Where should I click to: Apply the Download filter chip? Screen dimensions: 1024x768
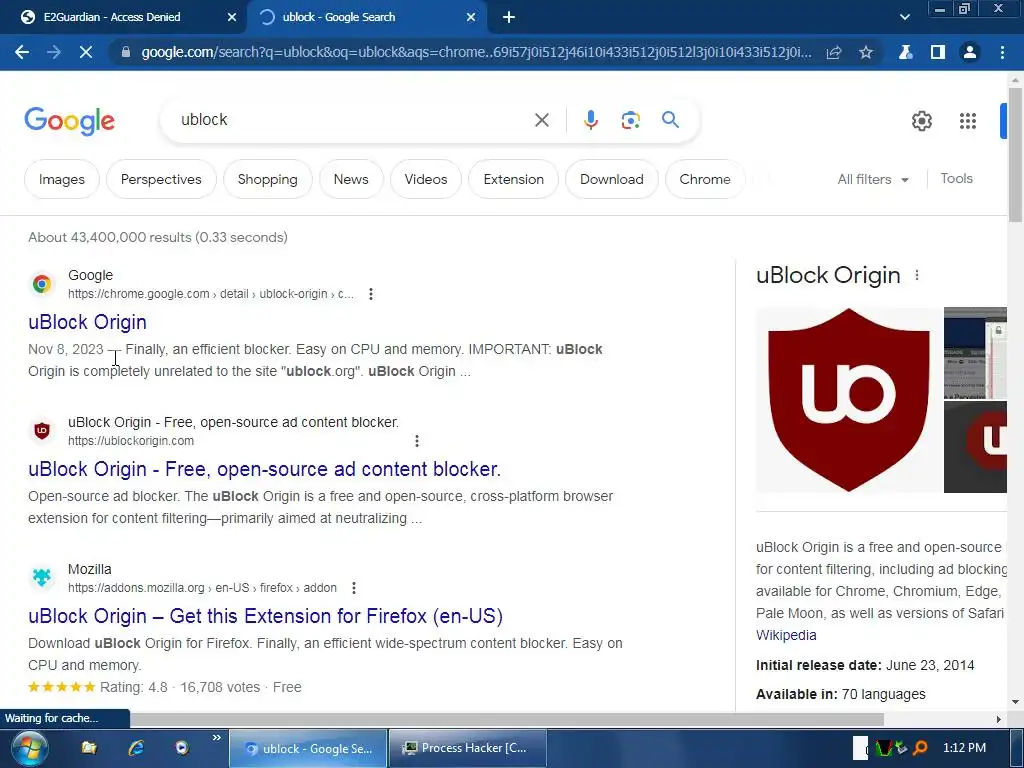coord(611,179)
